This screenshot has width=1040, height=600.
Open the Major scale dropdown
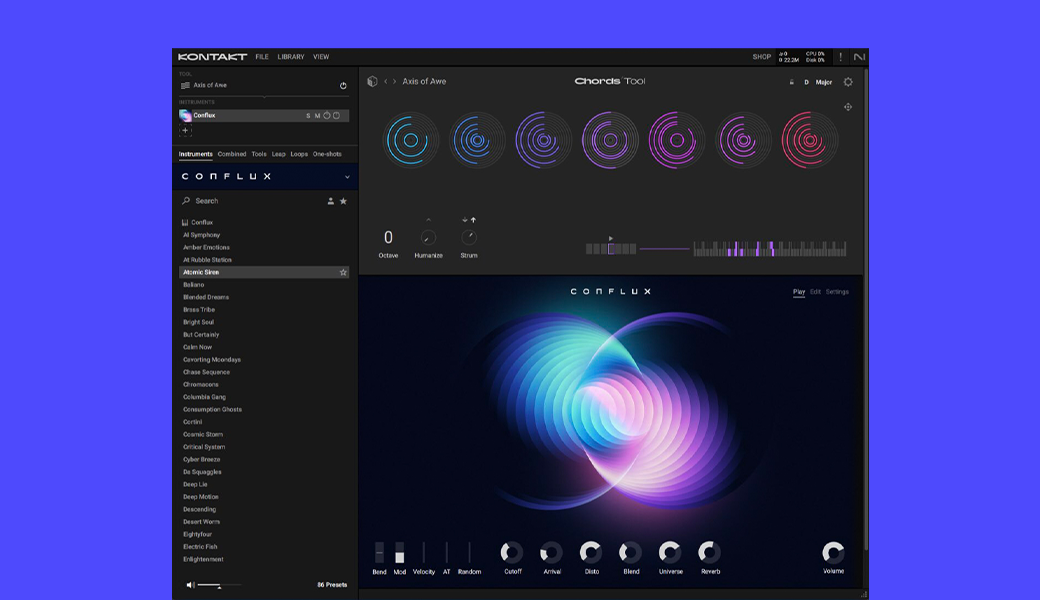pyautogui.click(x=824, y=82)
